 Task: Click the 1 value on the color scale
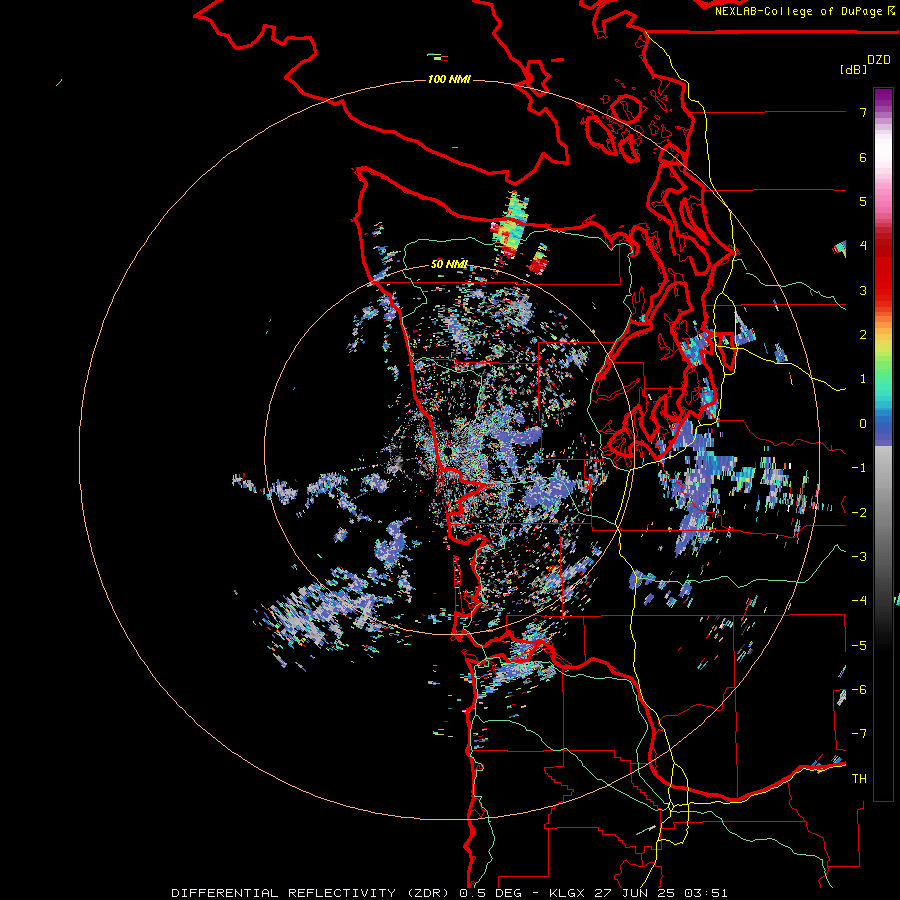click(863, 379)
